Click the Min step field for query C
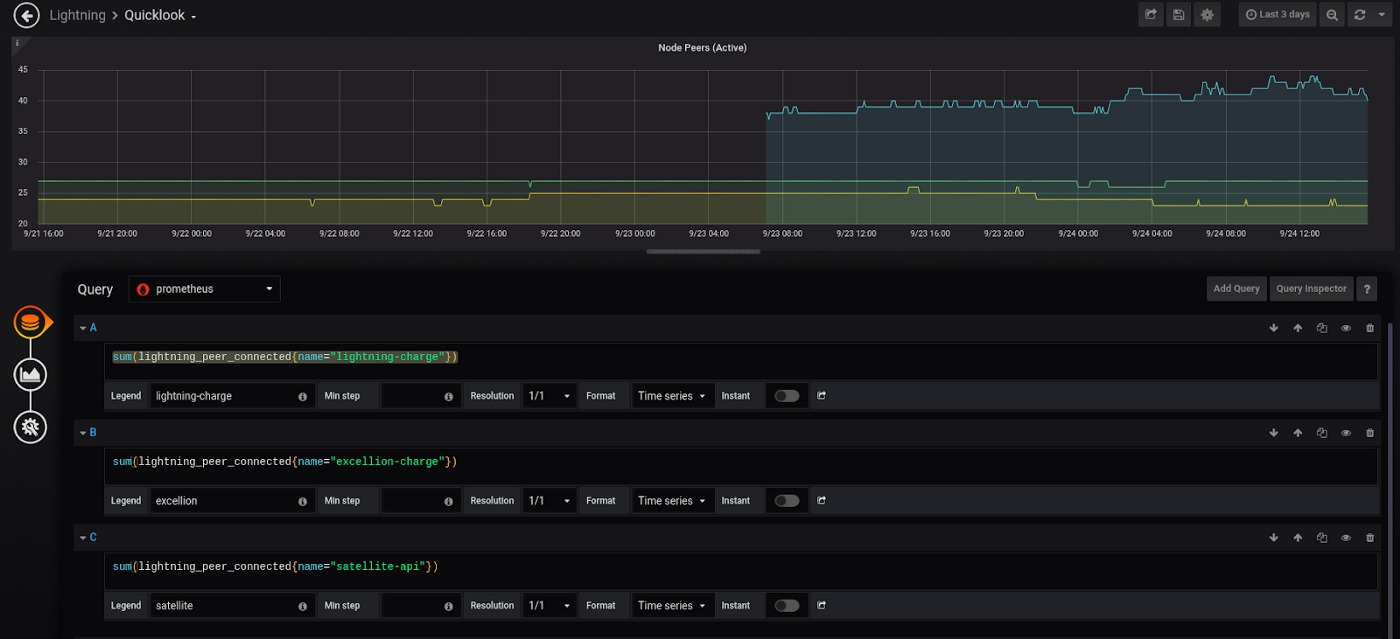Screen dimensions: 1400x639 tap(421, 606)
